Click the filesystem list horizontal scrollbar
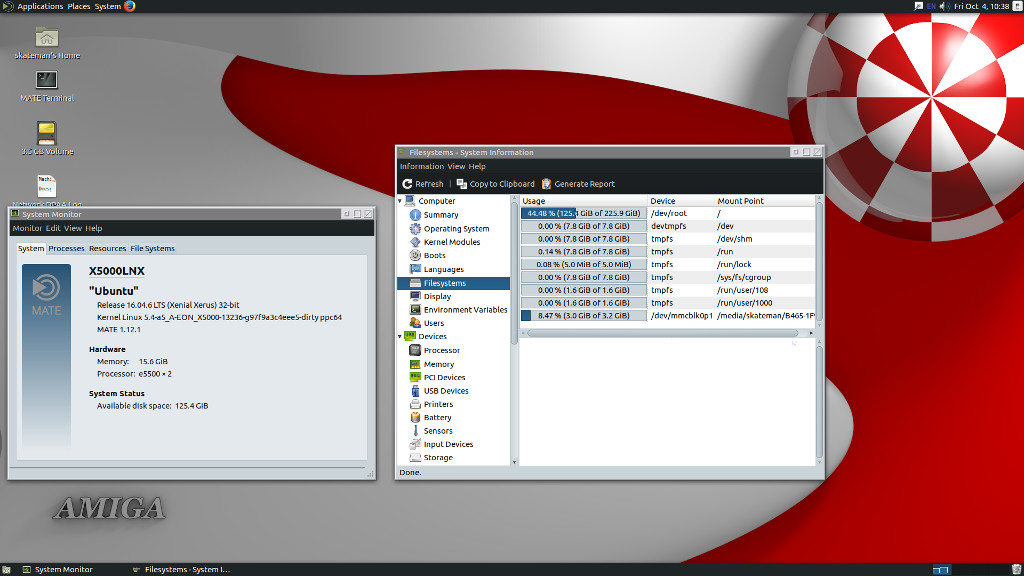This screenshot has height=576, width=1024. [x=662, y=333]
